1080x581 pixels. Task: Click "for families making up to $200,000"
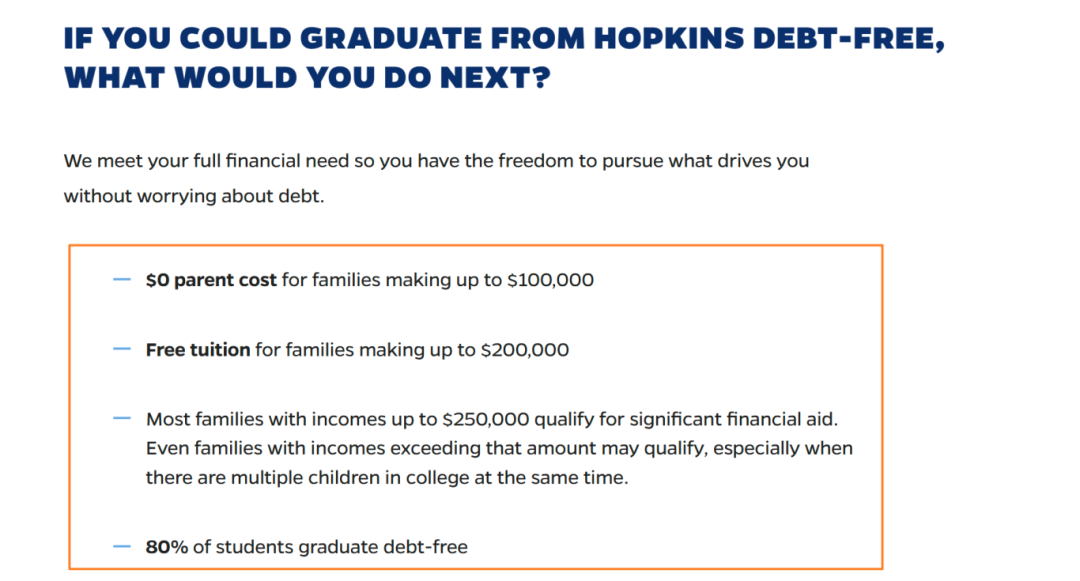pyautogui.click(x=412, y=350)
